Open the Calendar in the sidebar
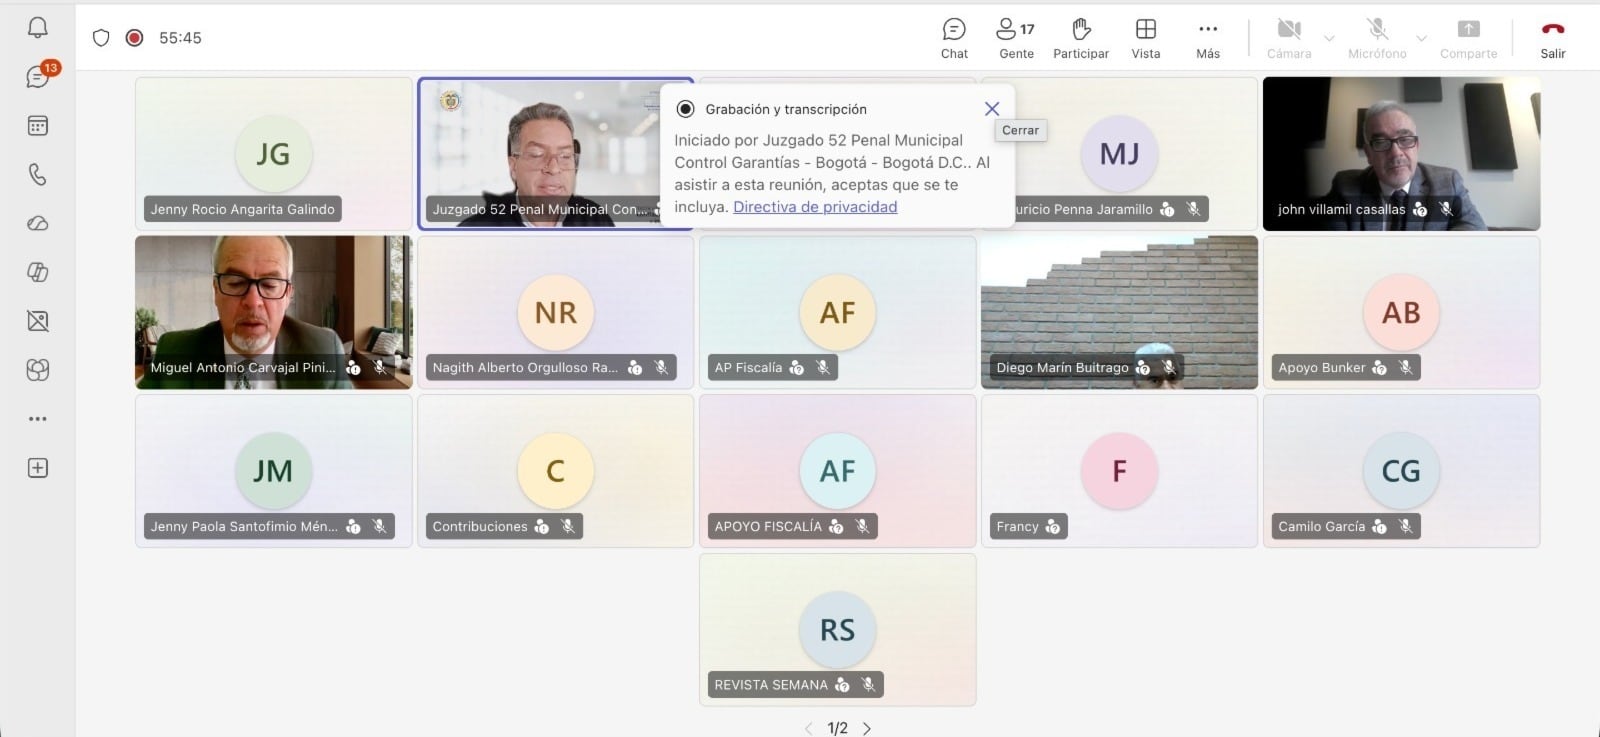 click(x=37, y=126)
